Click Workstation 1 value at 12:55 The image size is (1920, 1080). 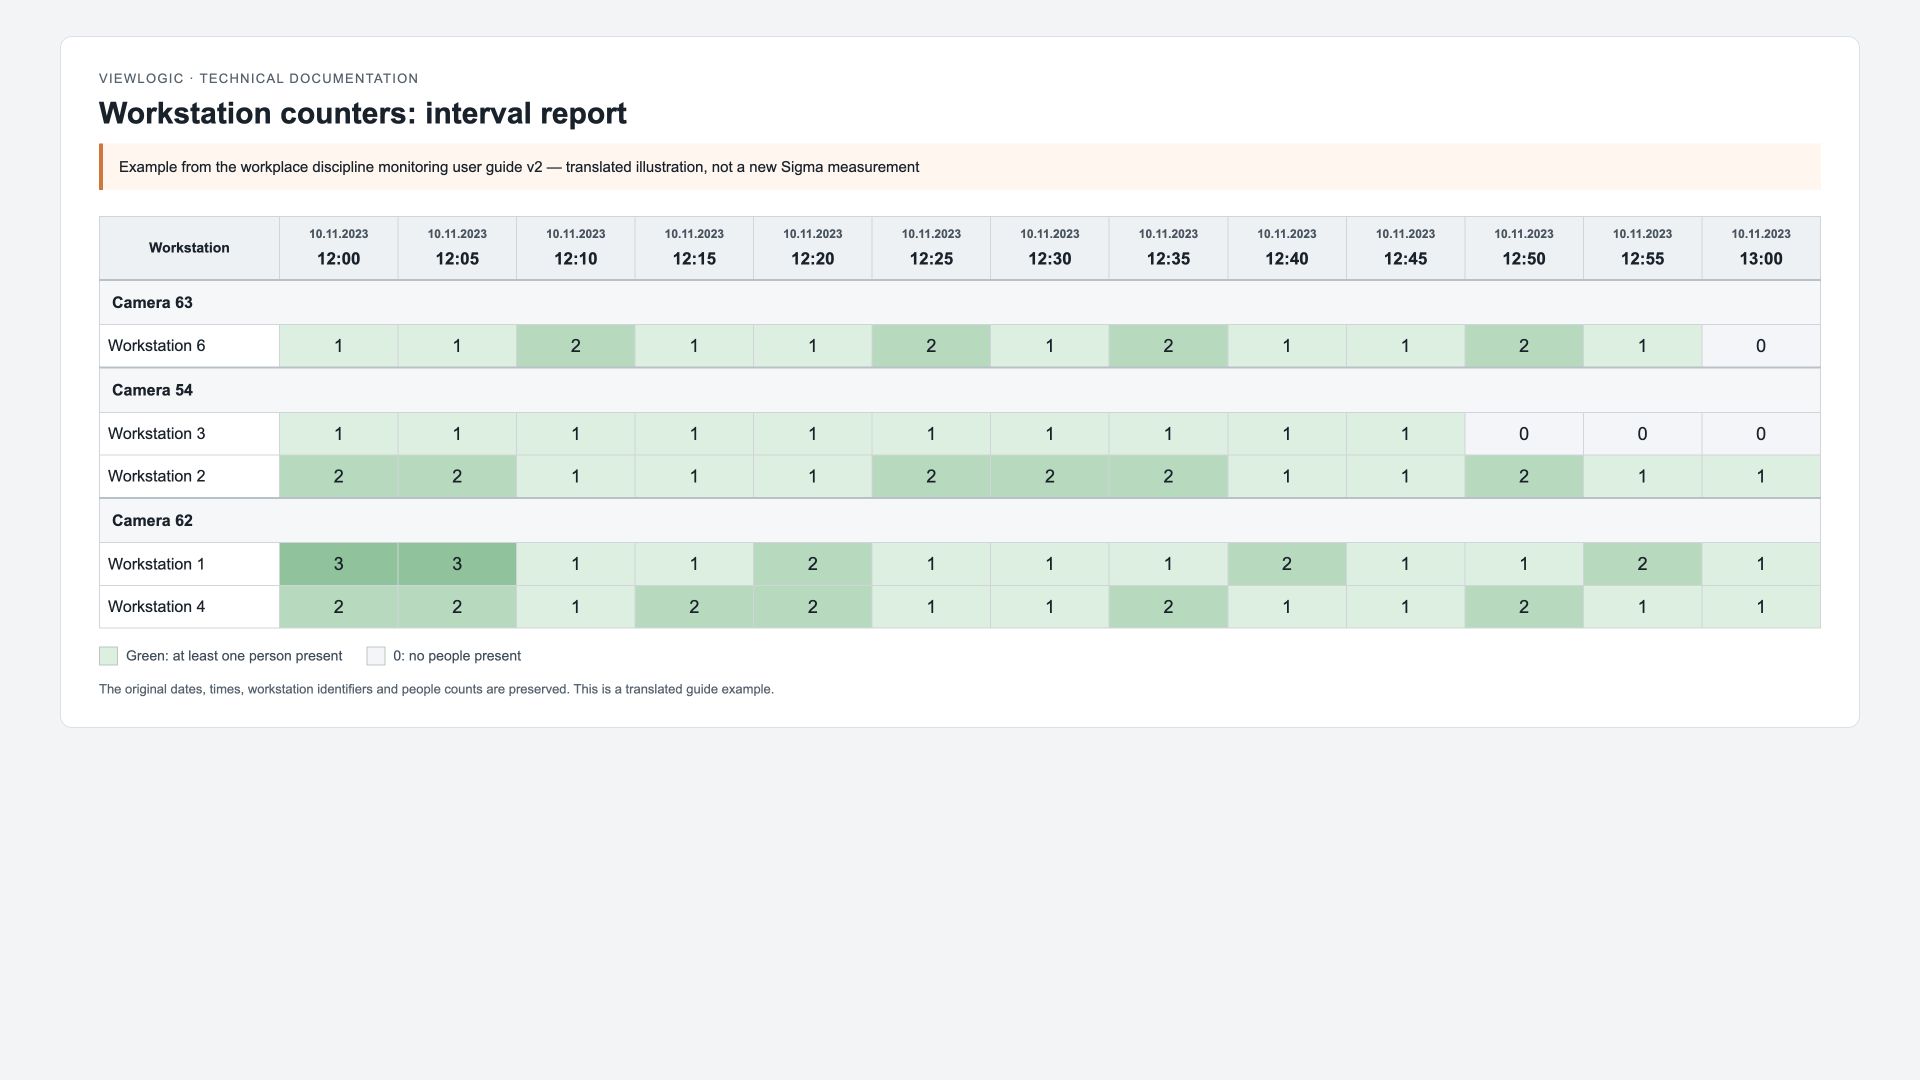click(1642, 564)
